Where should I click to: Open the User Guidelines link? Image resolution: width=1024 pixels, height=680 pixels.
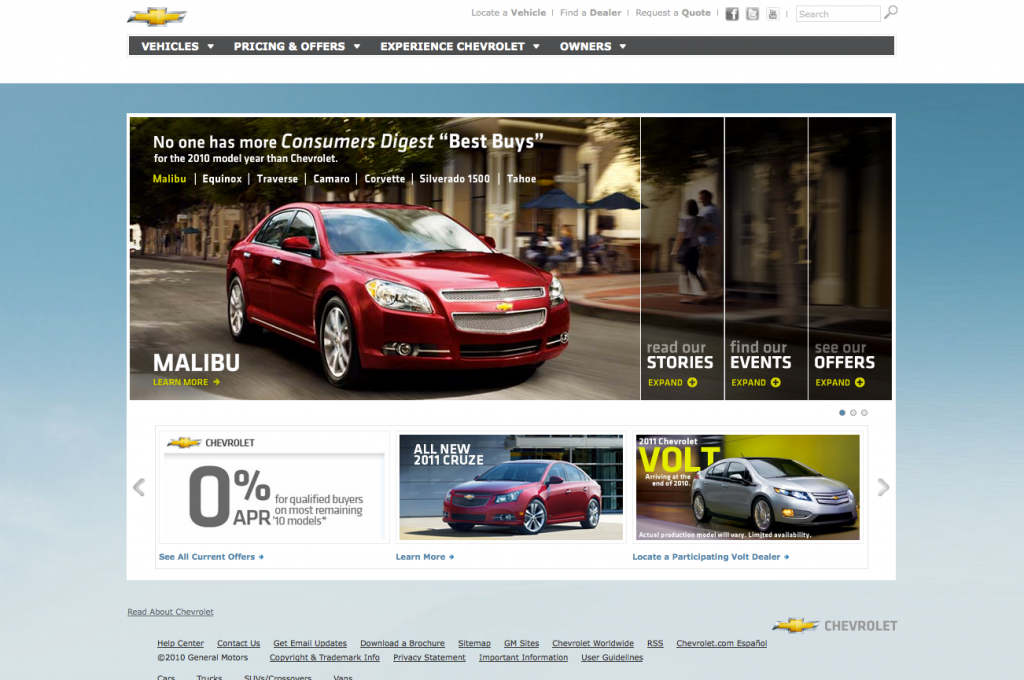[x=612, y=658]
